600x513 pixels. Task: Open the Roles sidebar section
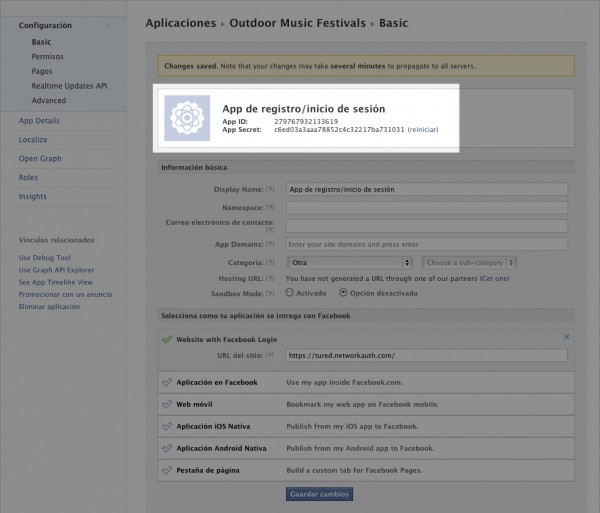28,177
